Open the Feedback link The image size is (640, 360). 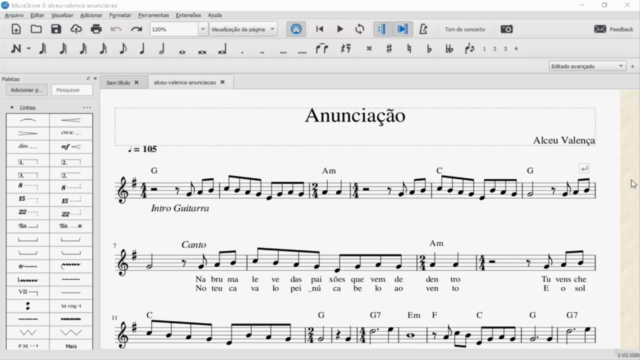[x=613, y=29]
